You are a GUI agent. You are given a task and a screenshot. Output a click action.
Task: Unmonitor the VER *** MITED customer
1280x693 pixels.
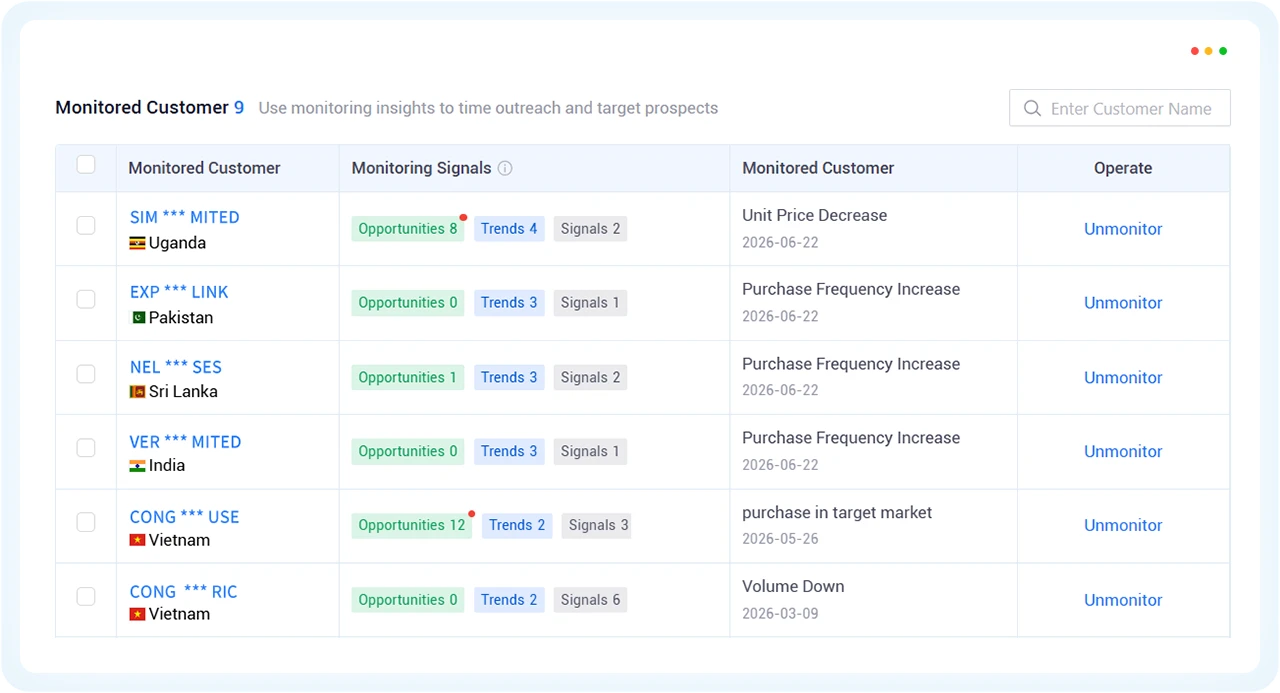pos(1123,452)
